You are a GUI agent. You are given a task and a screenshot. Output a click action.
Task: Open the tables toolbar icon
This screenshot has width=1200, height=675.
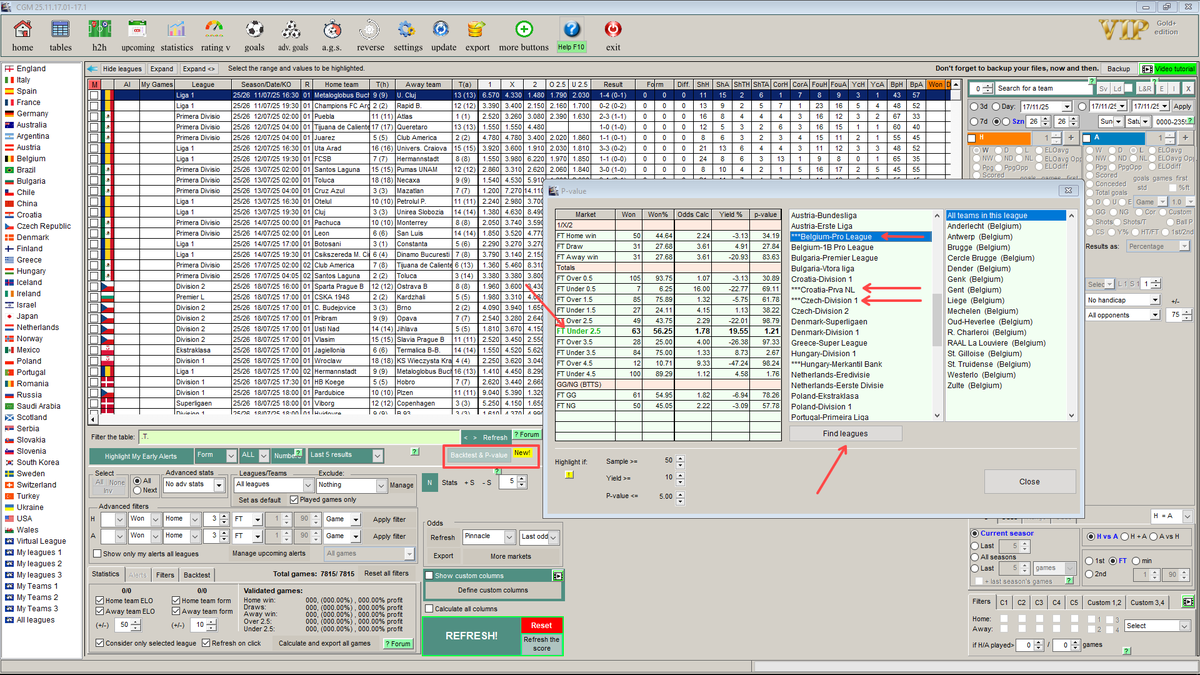60,30
